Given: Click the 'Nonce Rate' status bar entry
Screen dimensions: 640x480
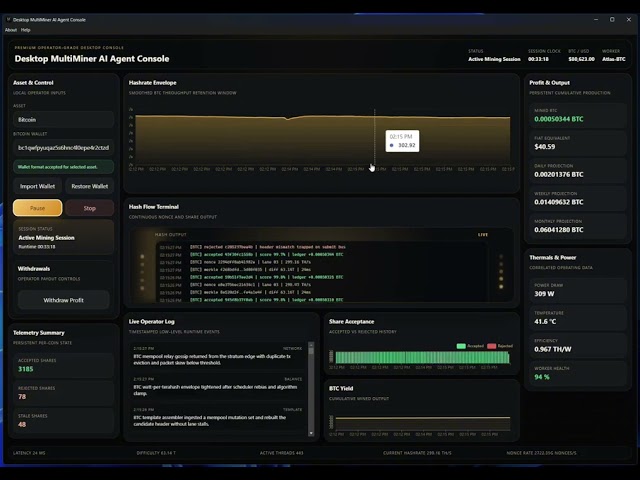Looking at the screenshot, I should tap(541, 453).
